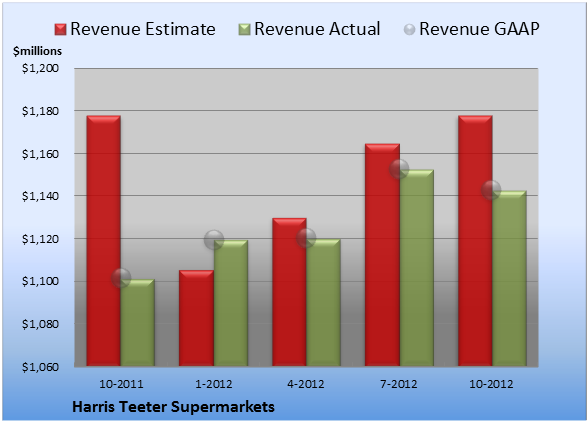The width and height of the screenshot is (588, 422).
Task: Click the '1-2012' x-axis label
Action: click(214, 384)
